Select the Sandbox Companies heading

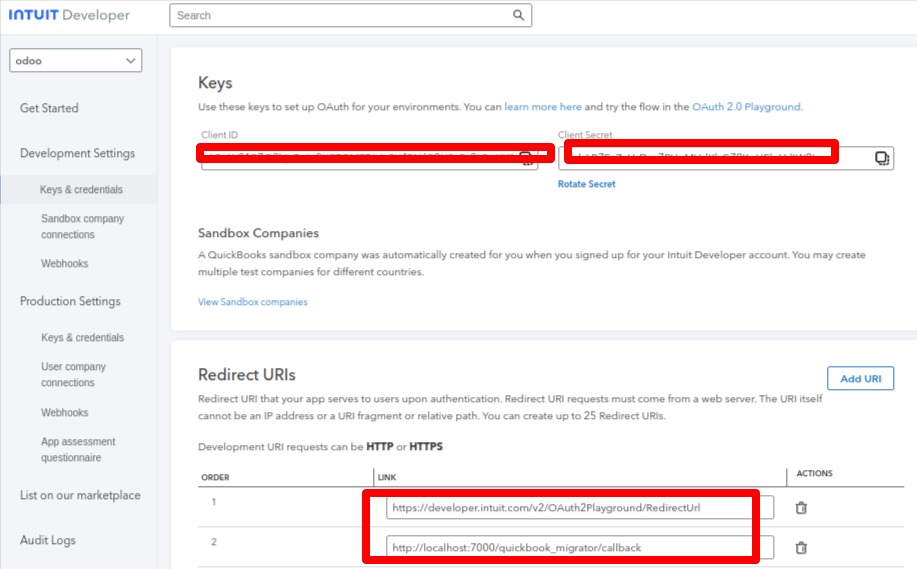point(258,233)
